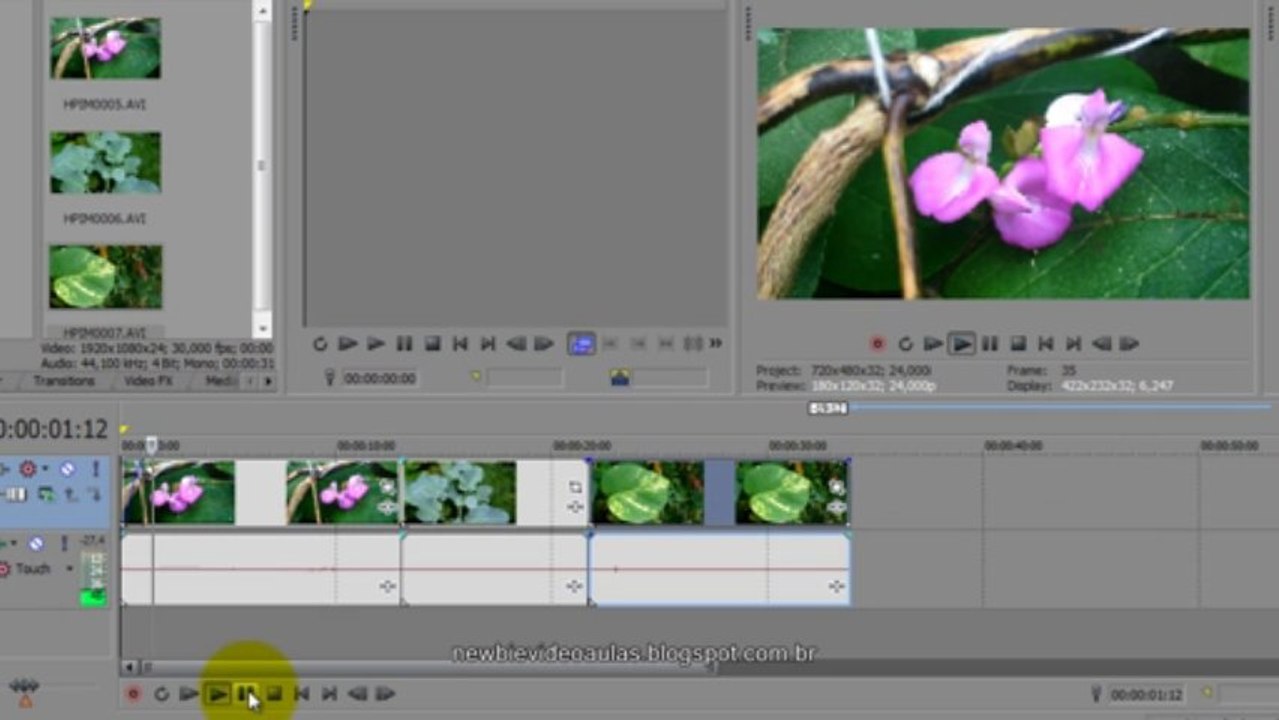Click the timecode box 00:00:01:12 at bottom right

point(1147,694)
